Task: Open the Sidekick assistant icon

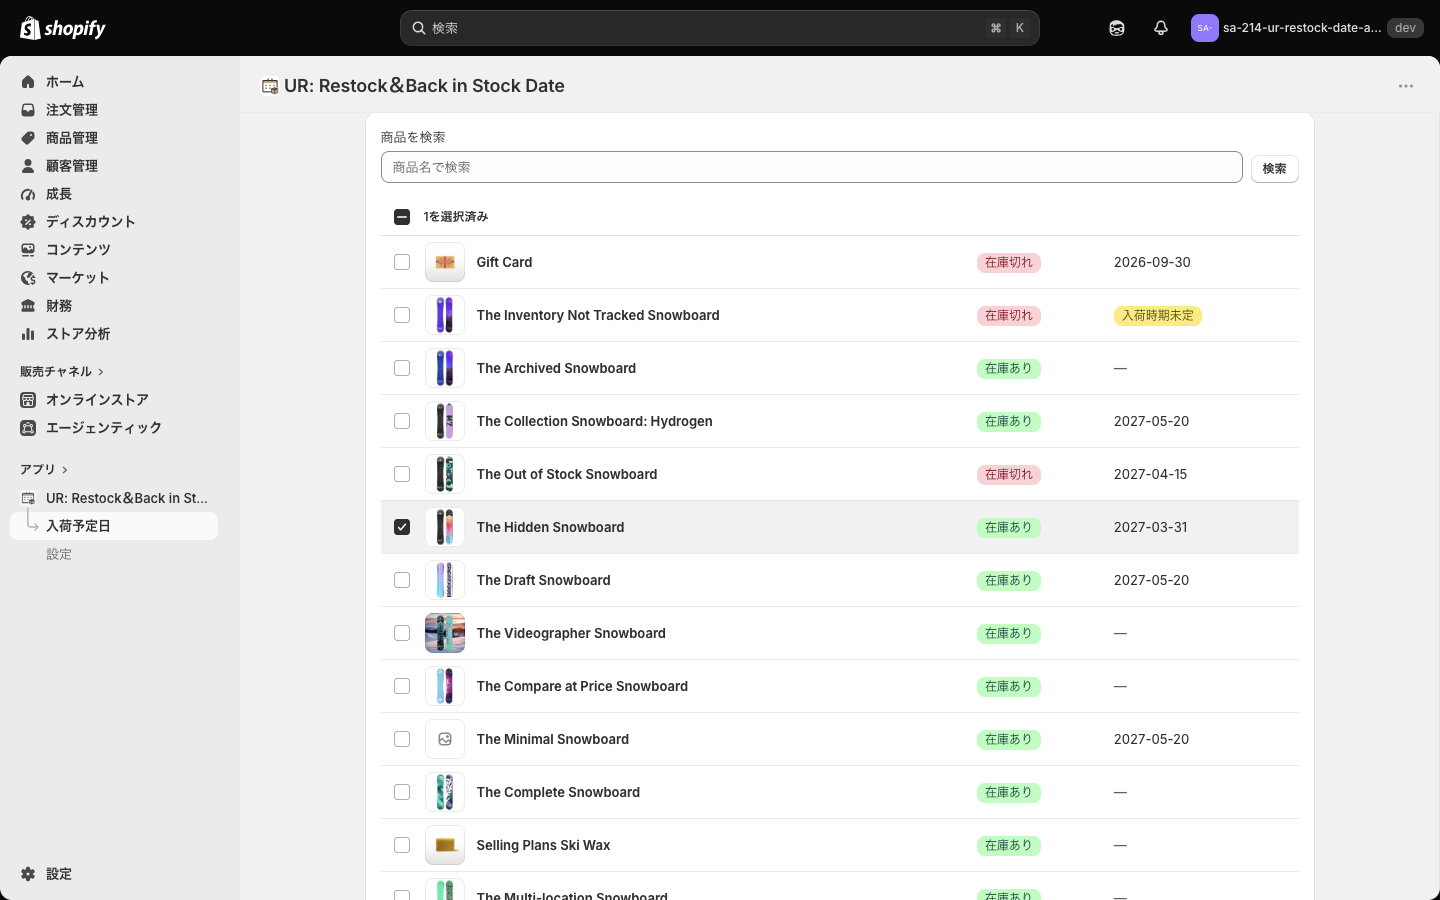Action: pyautogui.click(x=1117, y=28)
